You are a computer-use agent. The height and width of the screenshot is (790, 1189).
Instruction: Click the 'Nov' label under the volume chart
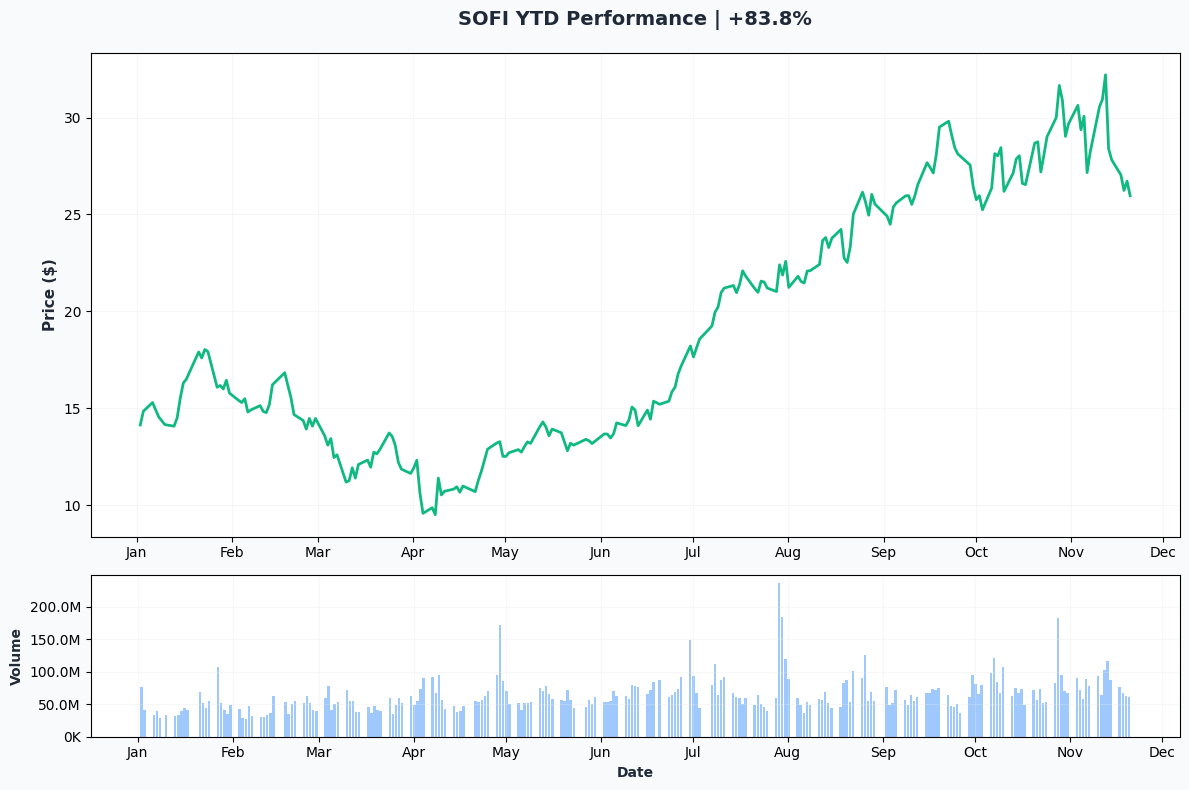coord(1071,753)
